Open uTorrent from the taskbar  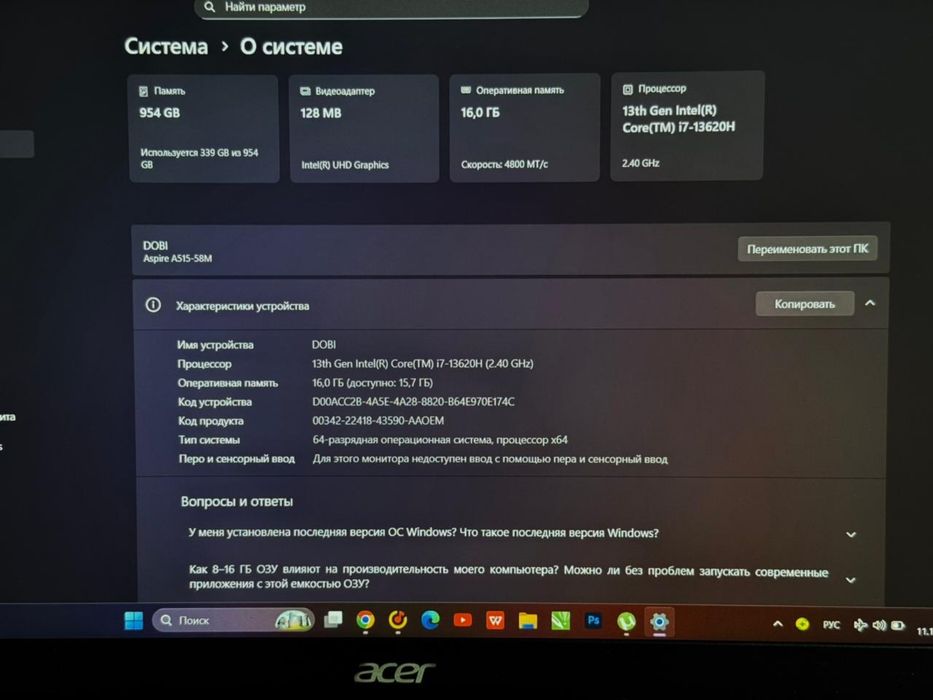pyautogui.click(x=626, y=621)
